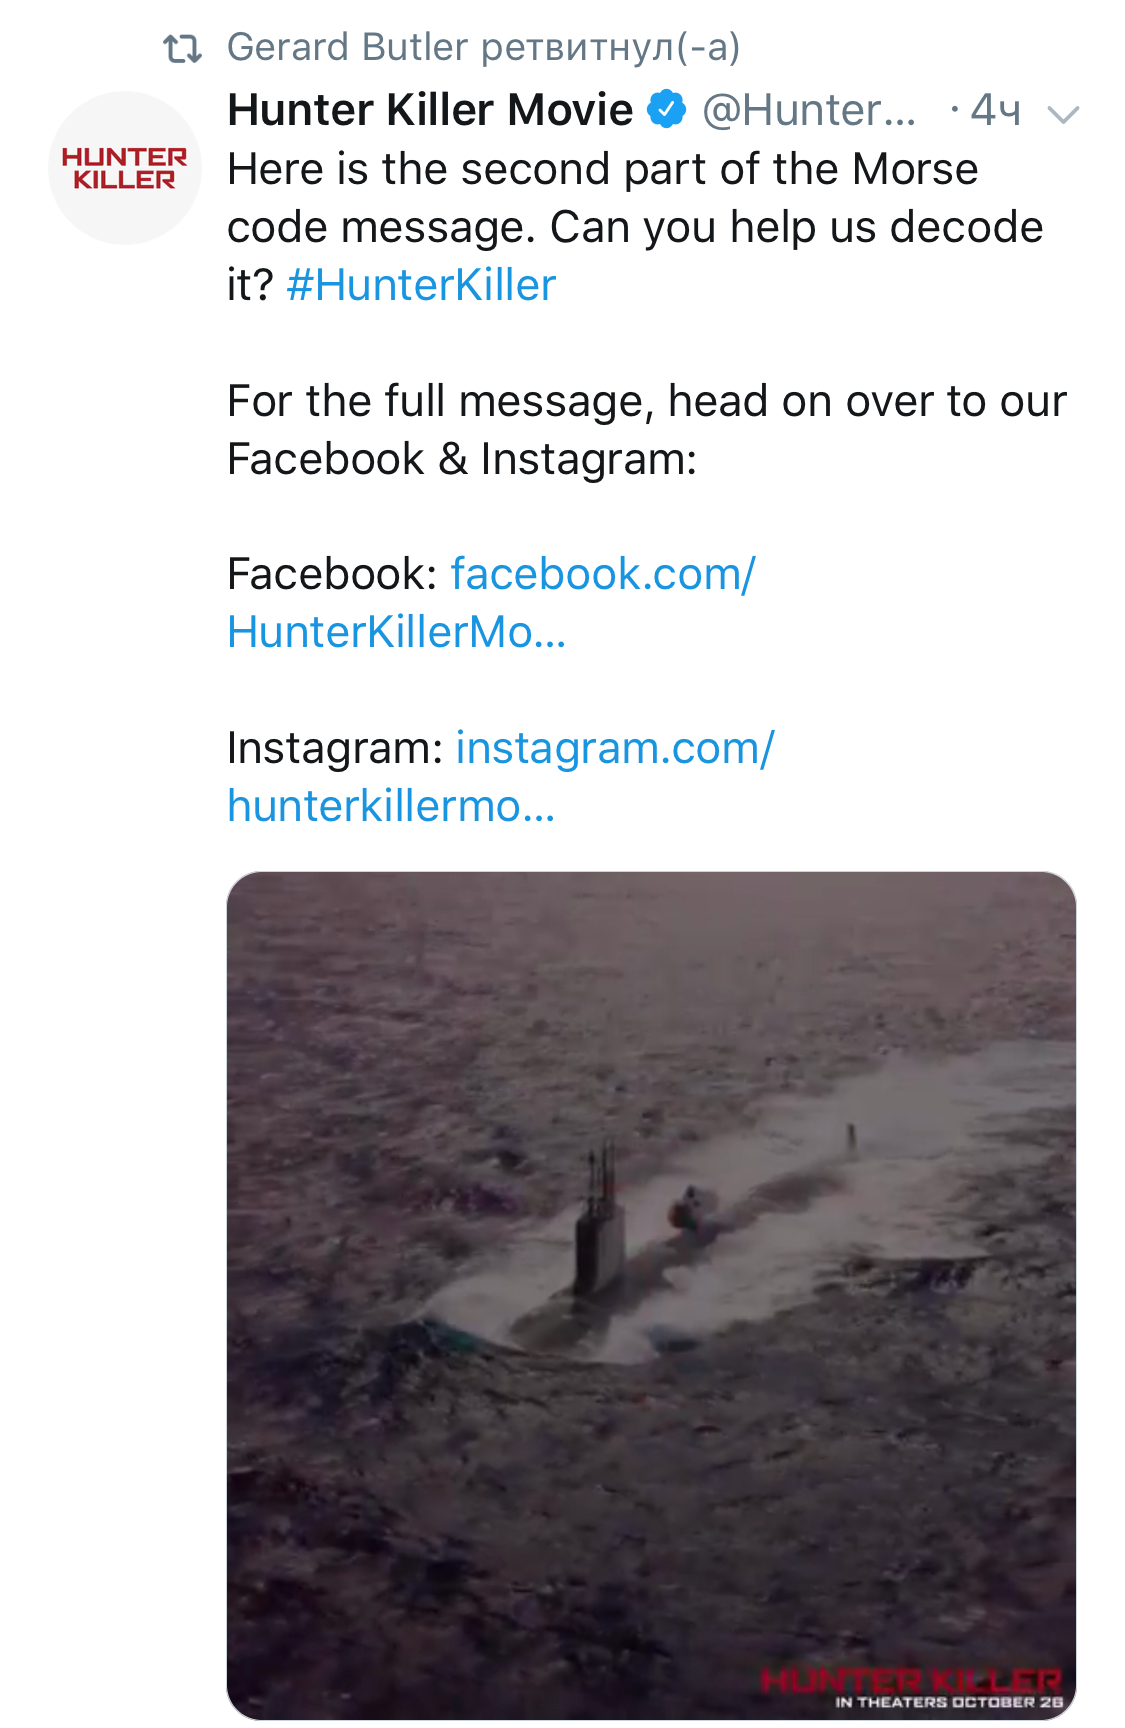The width and height of the screenshot is (1125, 1728).
Task: Open the #HunterKiller hashtag
Action: pos(421,285)
